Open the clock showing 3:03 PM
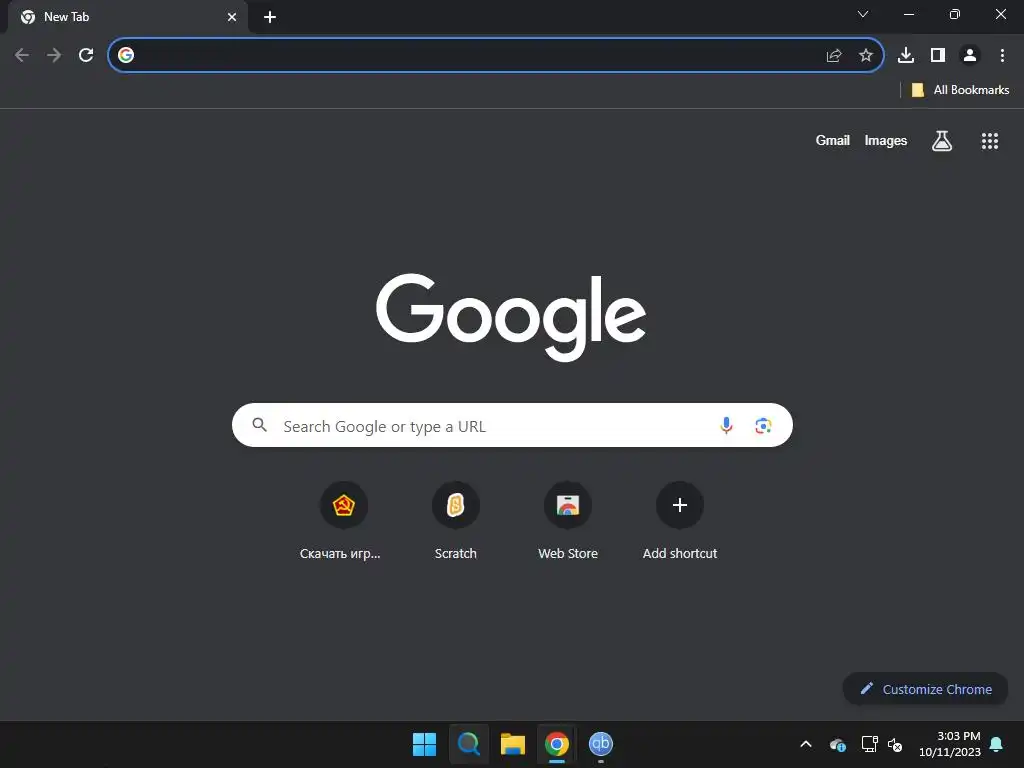Screen dimensions: 1024x768 point(950,744)
